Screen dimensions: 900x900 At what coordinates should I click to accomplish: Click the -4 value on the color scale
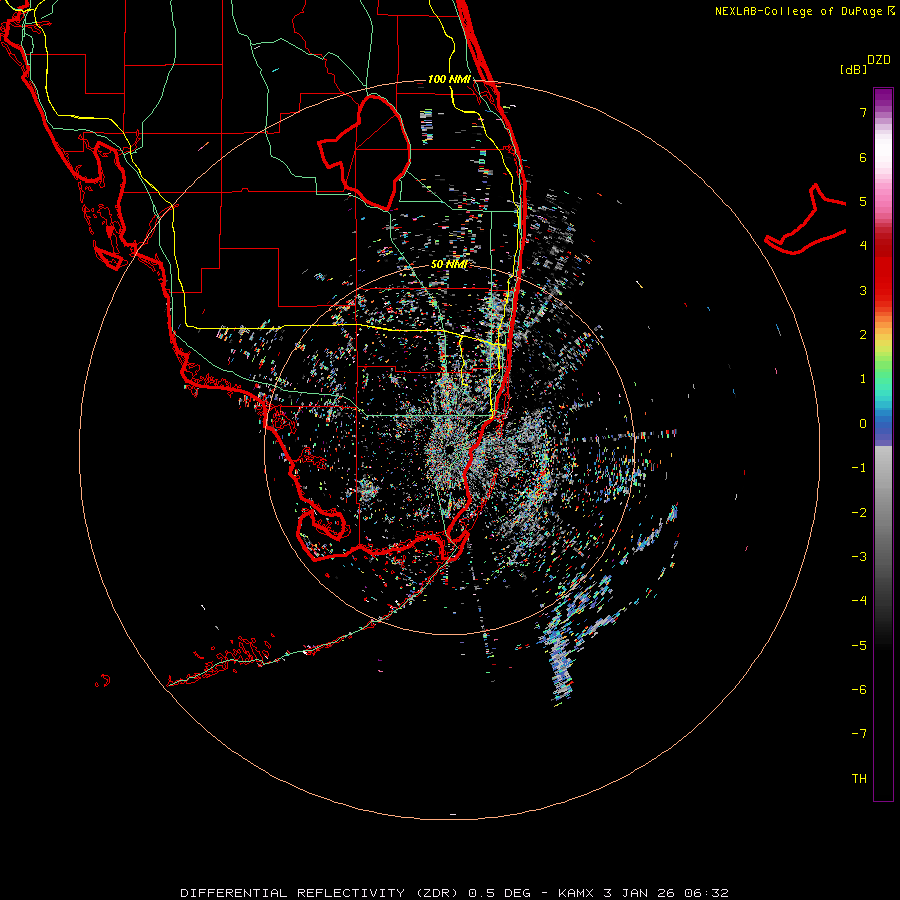[859, 600]
